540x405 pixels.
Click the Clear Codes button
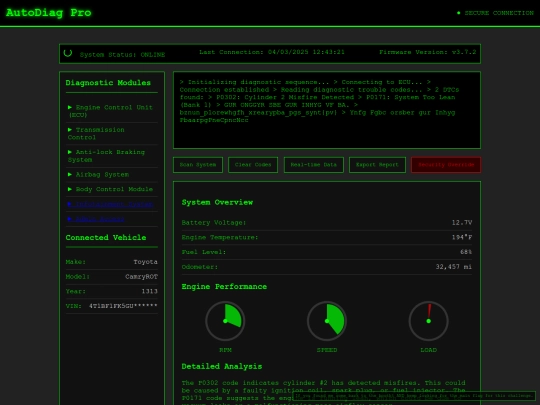[253, 165]
